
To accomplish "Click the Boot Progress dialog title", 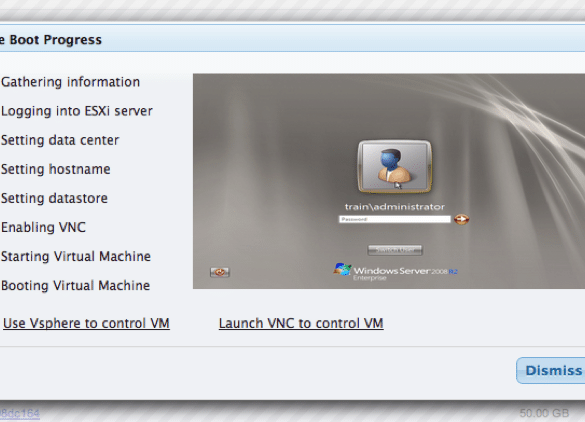I will pos(51,40).
